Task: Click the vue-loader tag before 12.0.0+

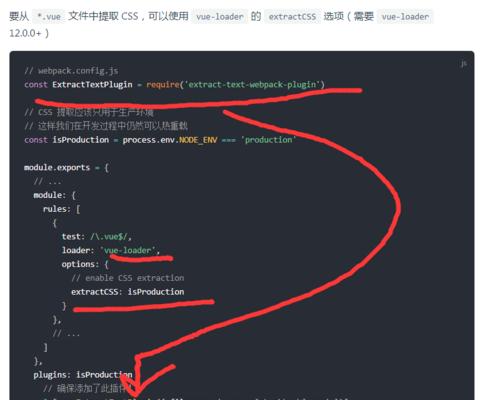Action: 405,16
